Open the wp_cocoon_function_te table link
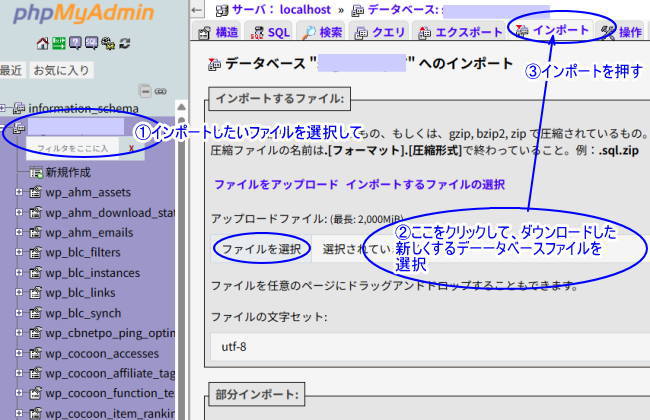This screenshot has width=650, height=420. 110,393
